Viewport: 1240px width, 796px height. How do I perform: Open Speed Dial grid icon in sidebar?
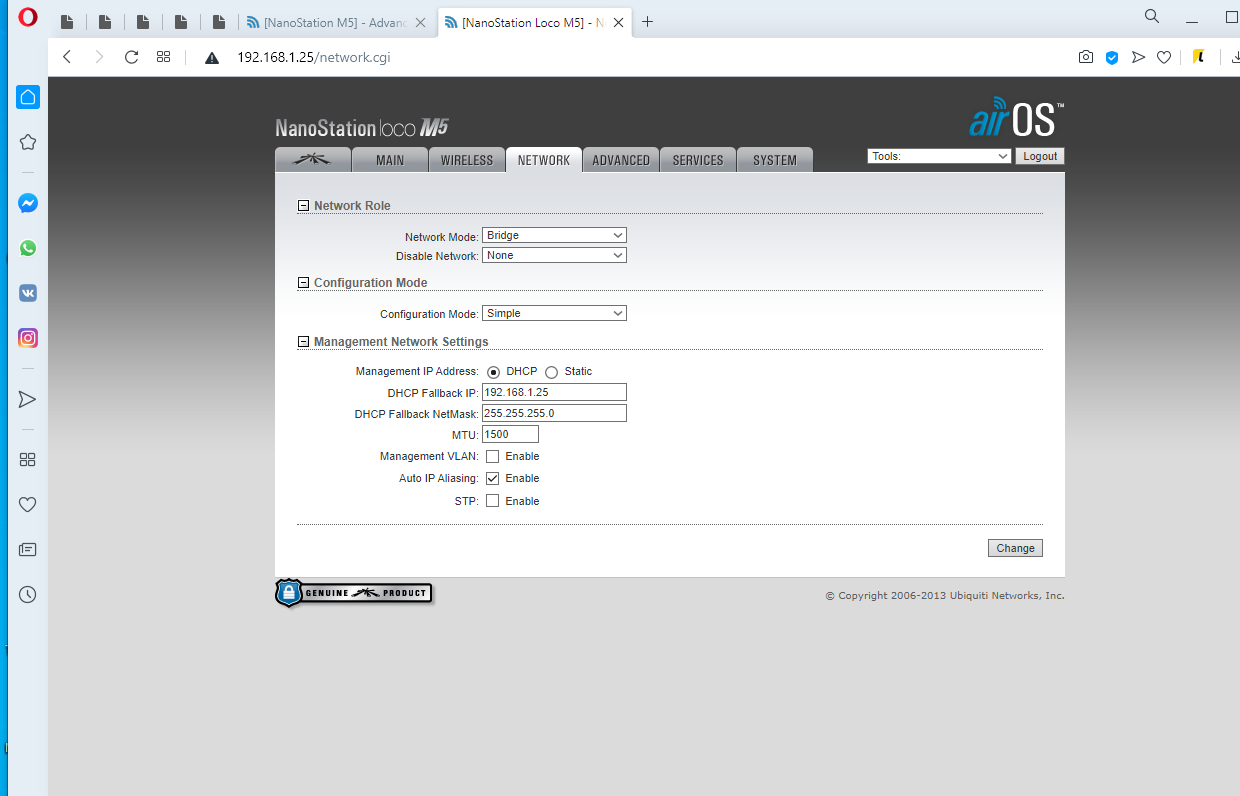[x=28, y=460]
